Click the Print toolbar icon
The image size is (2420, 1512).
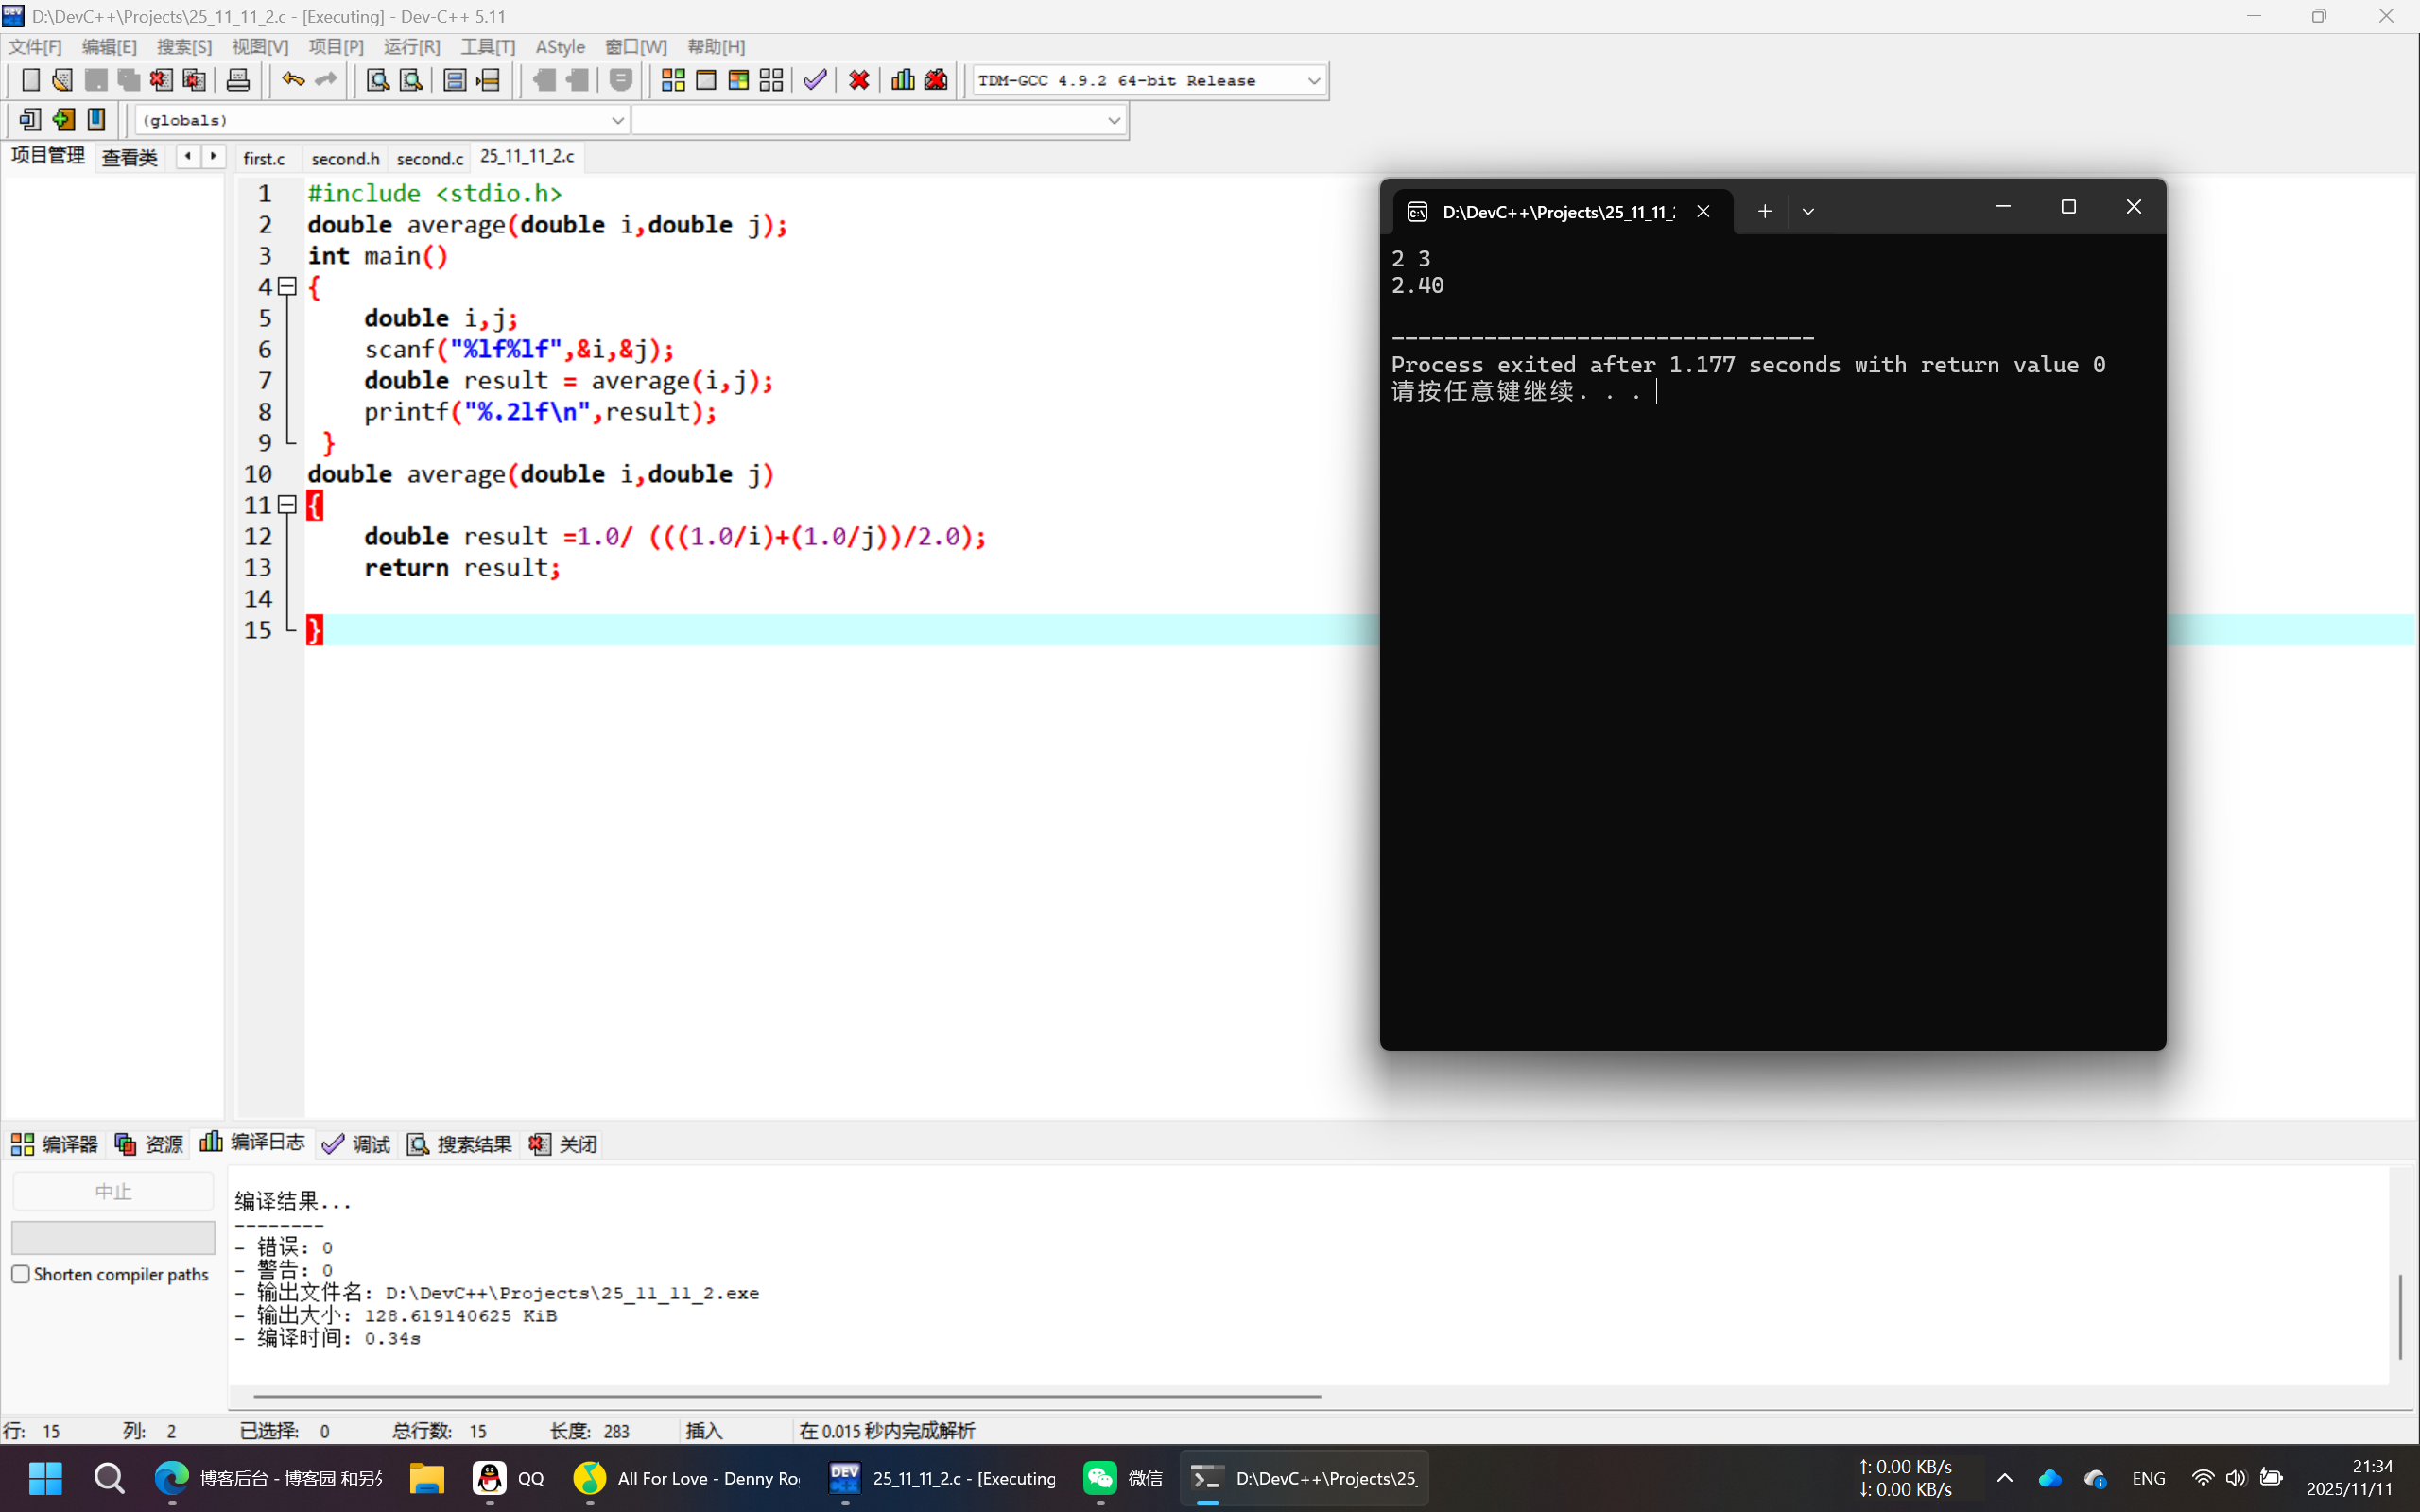pyautogui.click(x=238, y=80)
